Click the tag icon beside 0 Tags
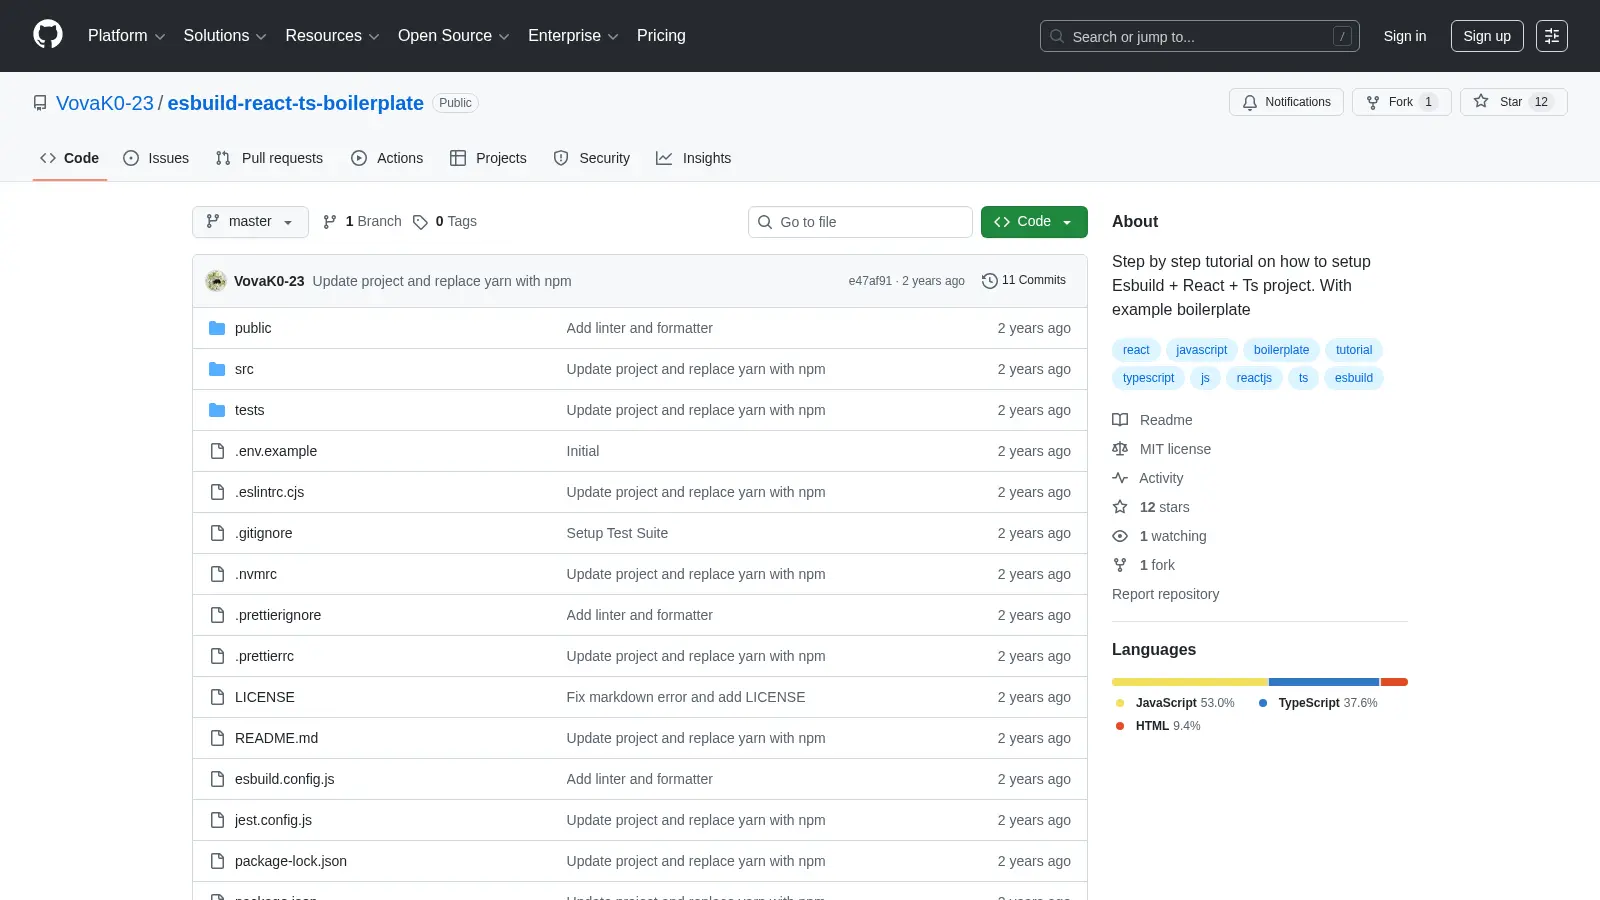The image size is (1600, 900). tap(421, 222)
